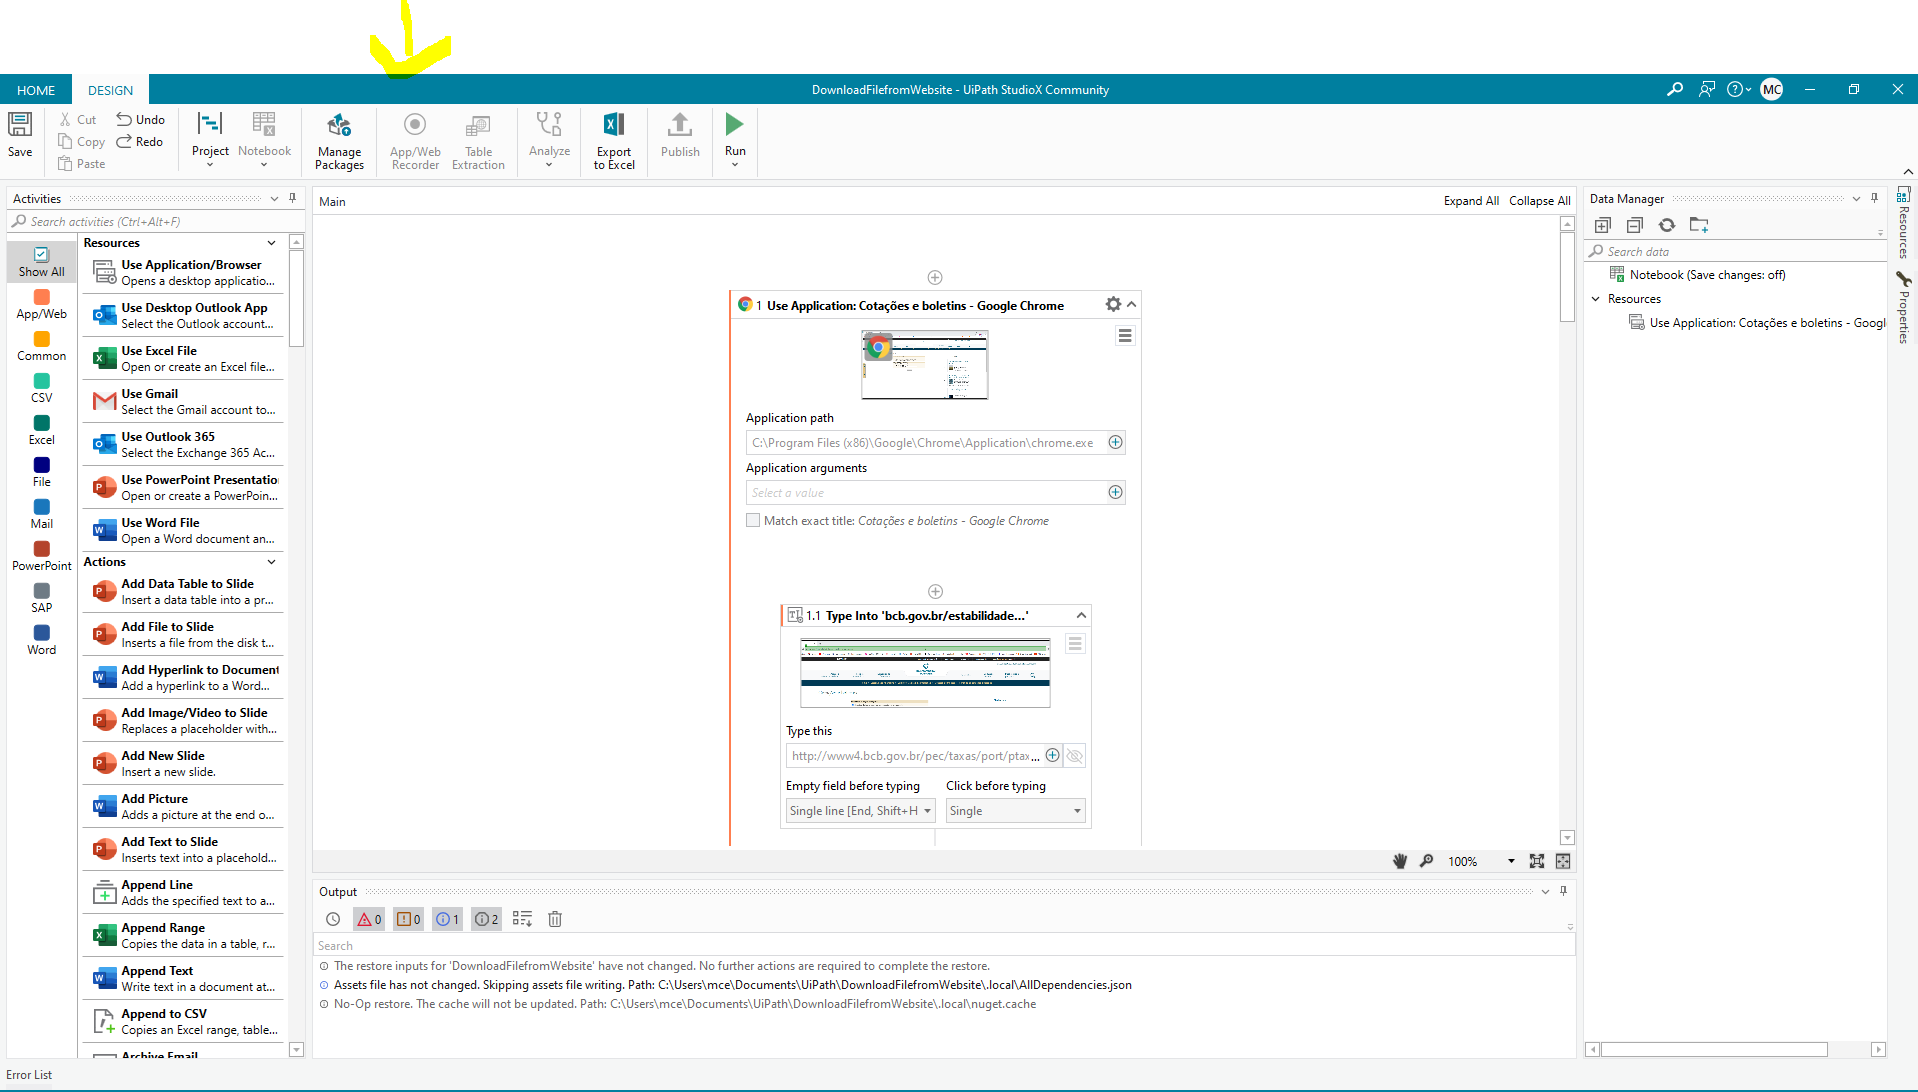This screenshot has width=1918, height=1092.
Task: Select the Table Extraction tool
Action: (478, 138)
